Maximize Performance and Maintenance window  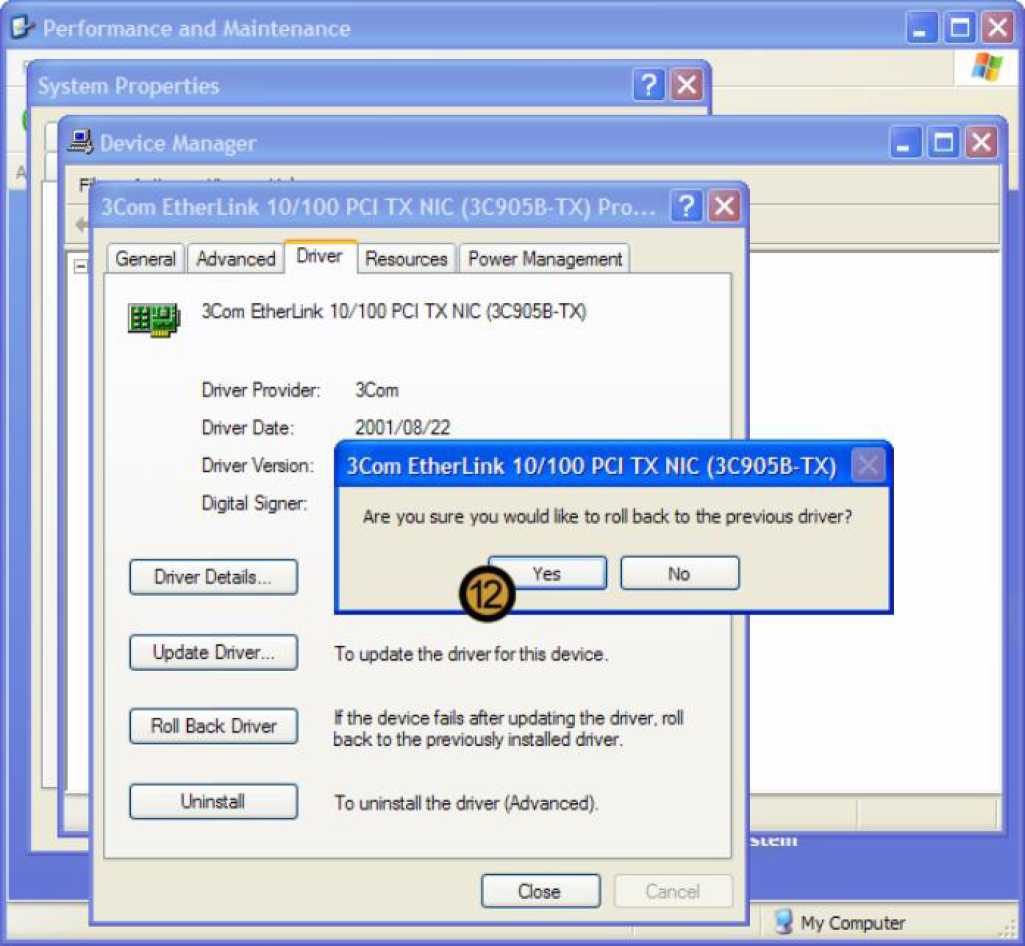pyautogui.click(x=959, y=28)
